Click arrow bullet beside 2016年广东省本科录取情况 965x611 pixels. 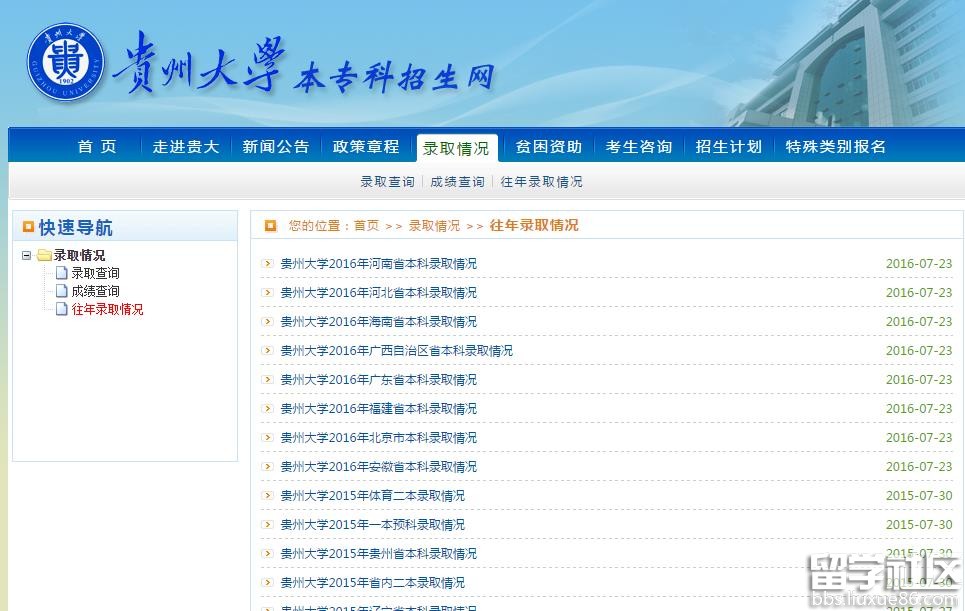(x=267, y=379)
